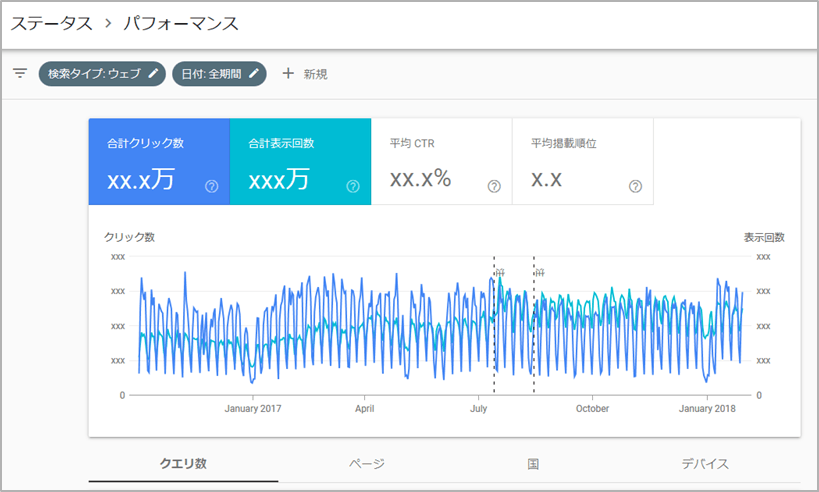Viewport: 819px width, 492px height.
Task: Click pencil icon on 検索タイプ: ウェブ chip
Action: [x=153, y=74]
